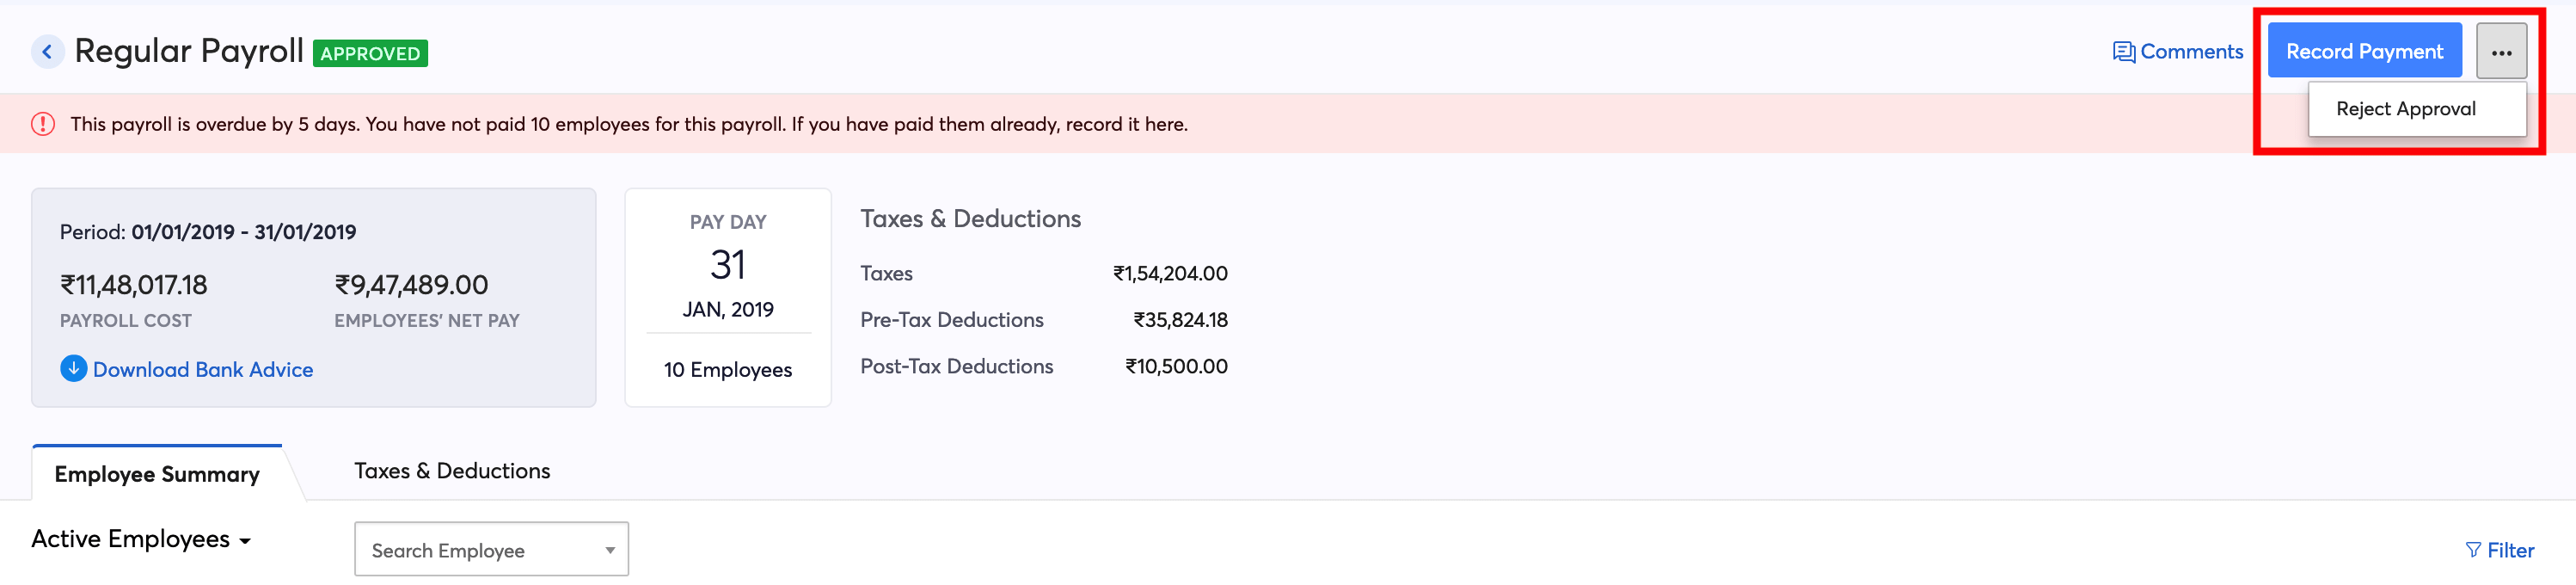
Task: Click the back arrow beside Regular Payroll
Action: [47, 51]
